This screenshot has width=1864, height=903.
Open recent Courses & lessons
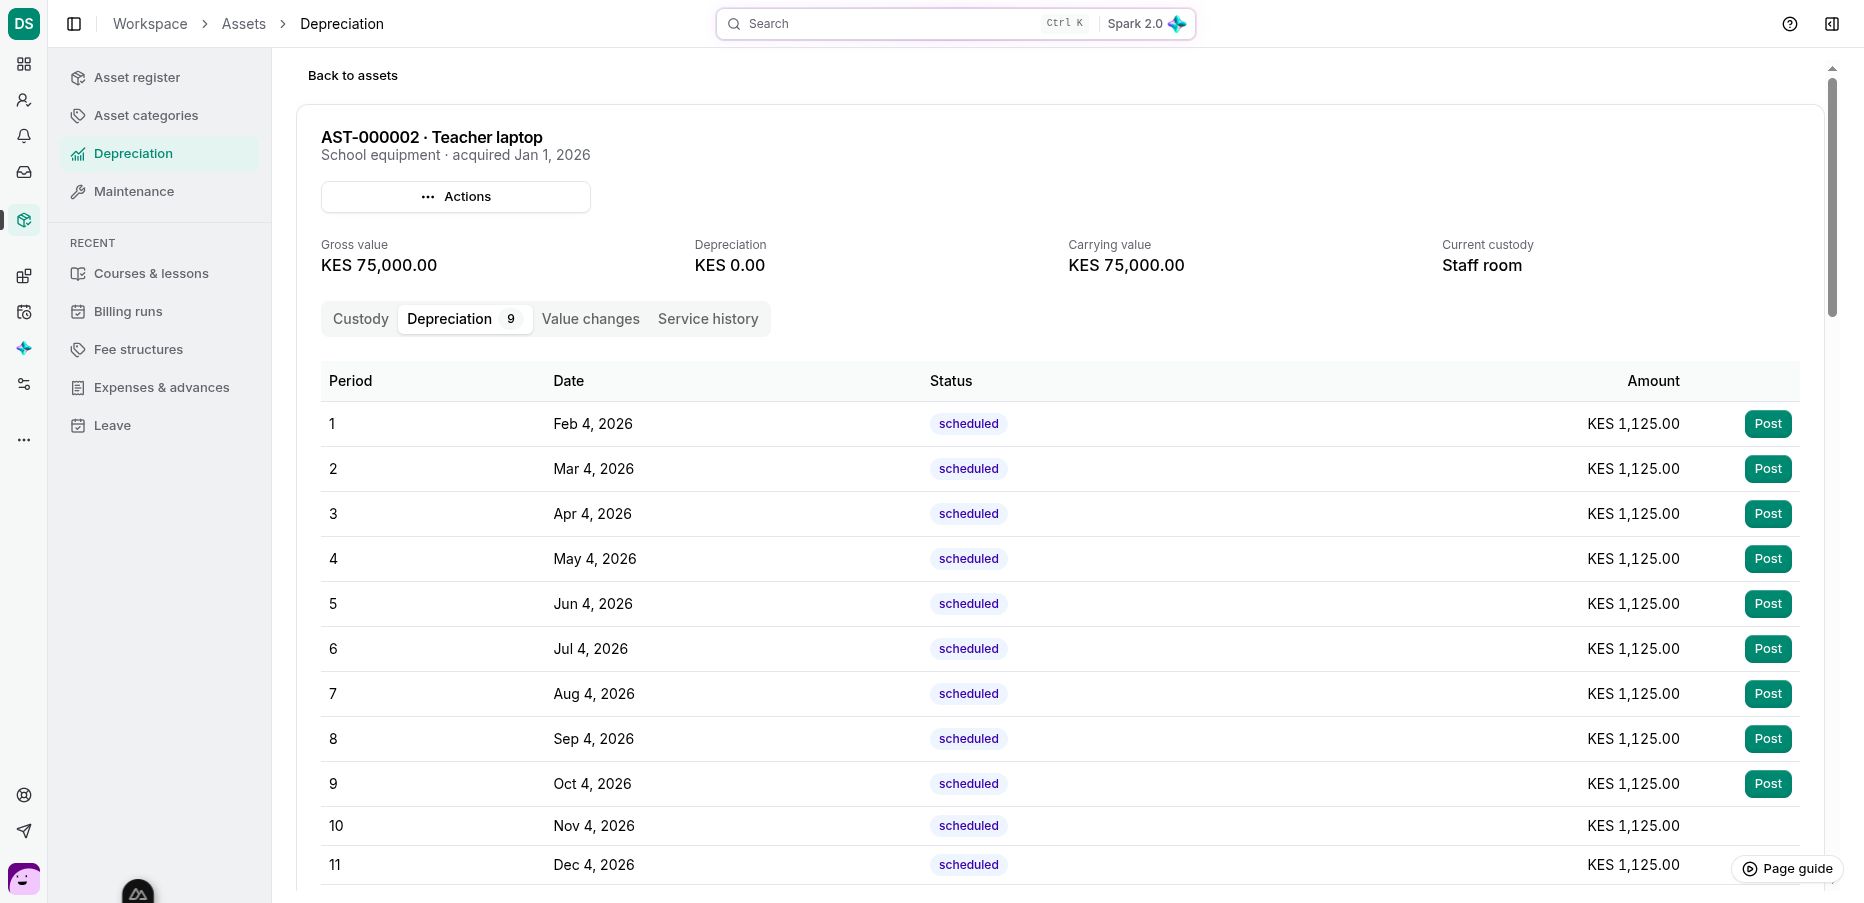(159, 274)
